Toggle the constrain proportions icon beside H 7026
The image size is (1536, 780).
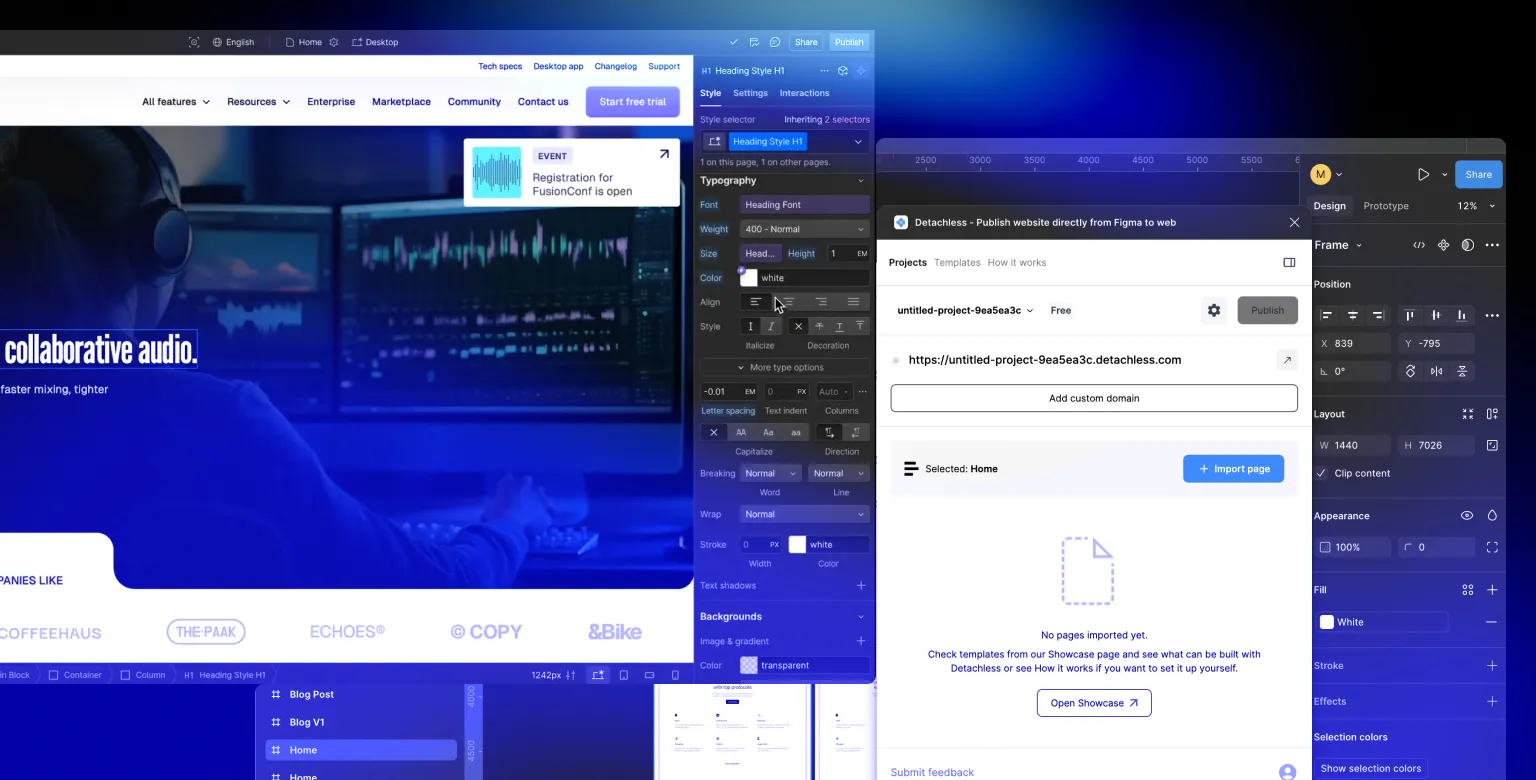tap(1492, 445)
